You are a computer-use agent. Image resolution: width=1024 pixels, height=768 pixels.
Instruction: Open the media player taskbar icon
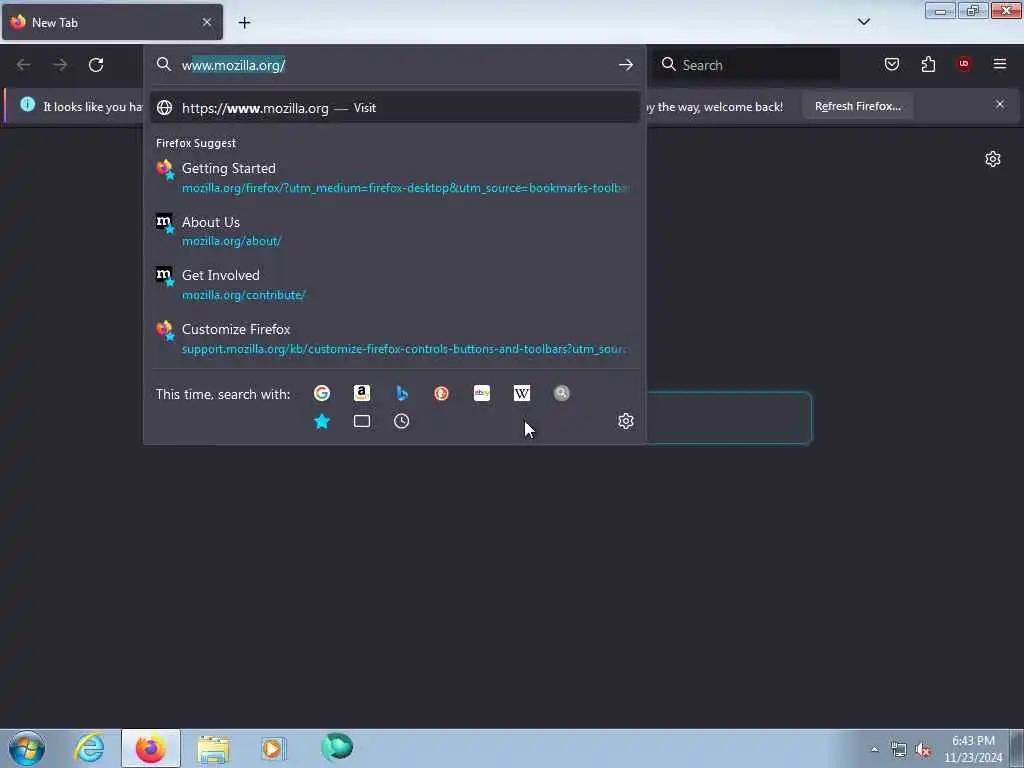tap(274, 748)
